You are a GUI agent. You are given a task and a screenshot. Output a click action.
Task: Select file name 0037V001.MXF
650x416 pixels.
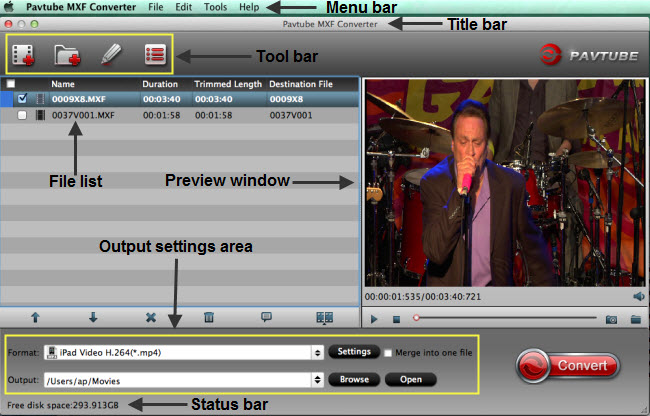[83, 115]
